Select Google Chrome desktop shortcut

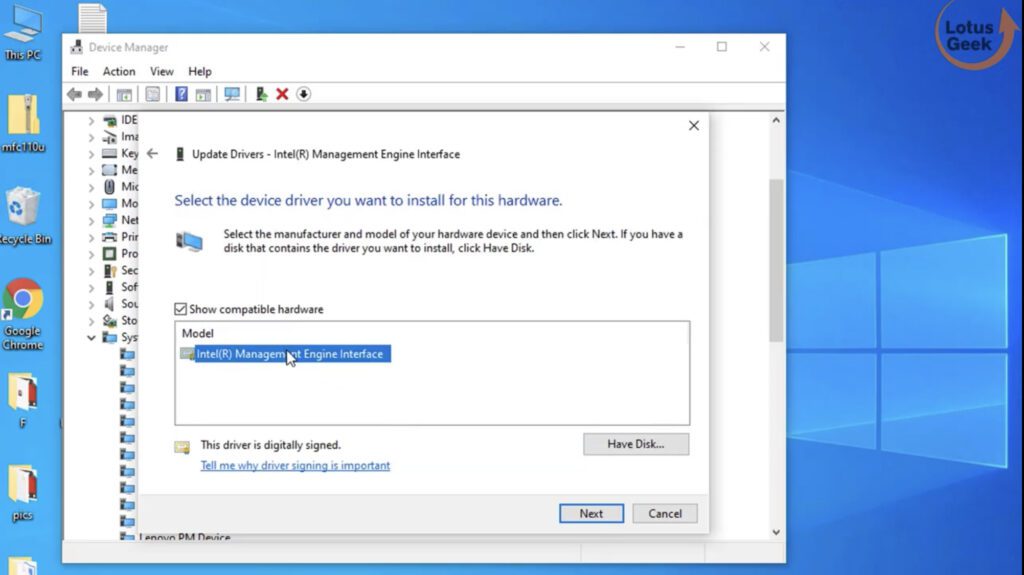click(23, 314)
